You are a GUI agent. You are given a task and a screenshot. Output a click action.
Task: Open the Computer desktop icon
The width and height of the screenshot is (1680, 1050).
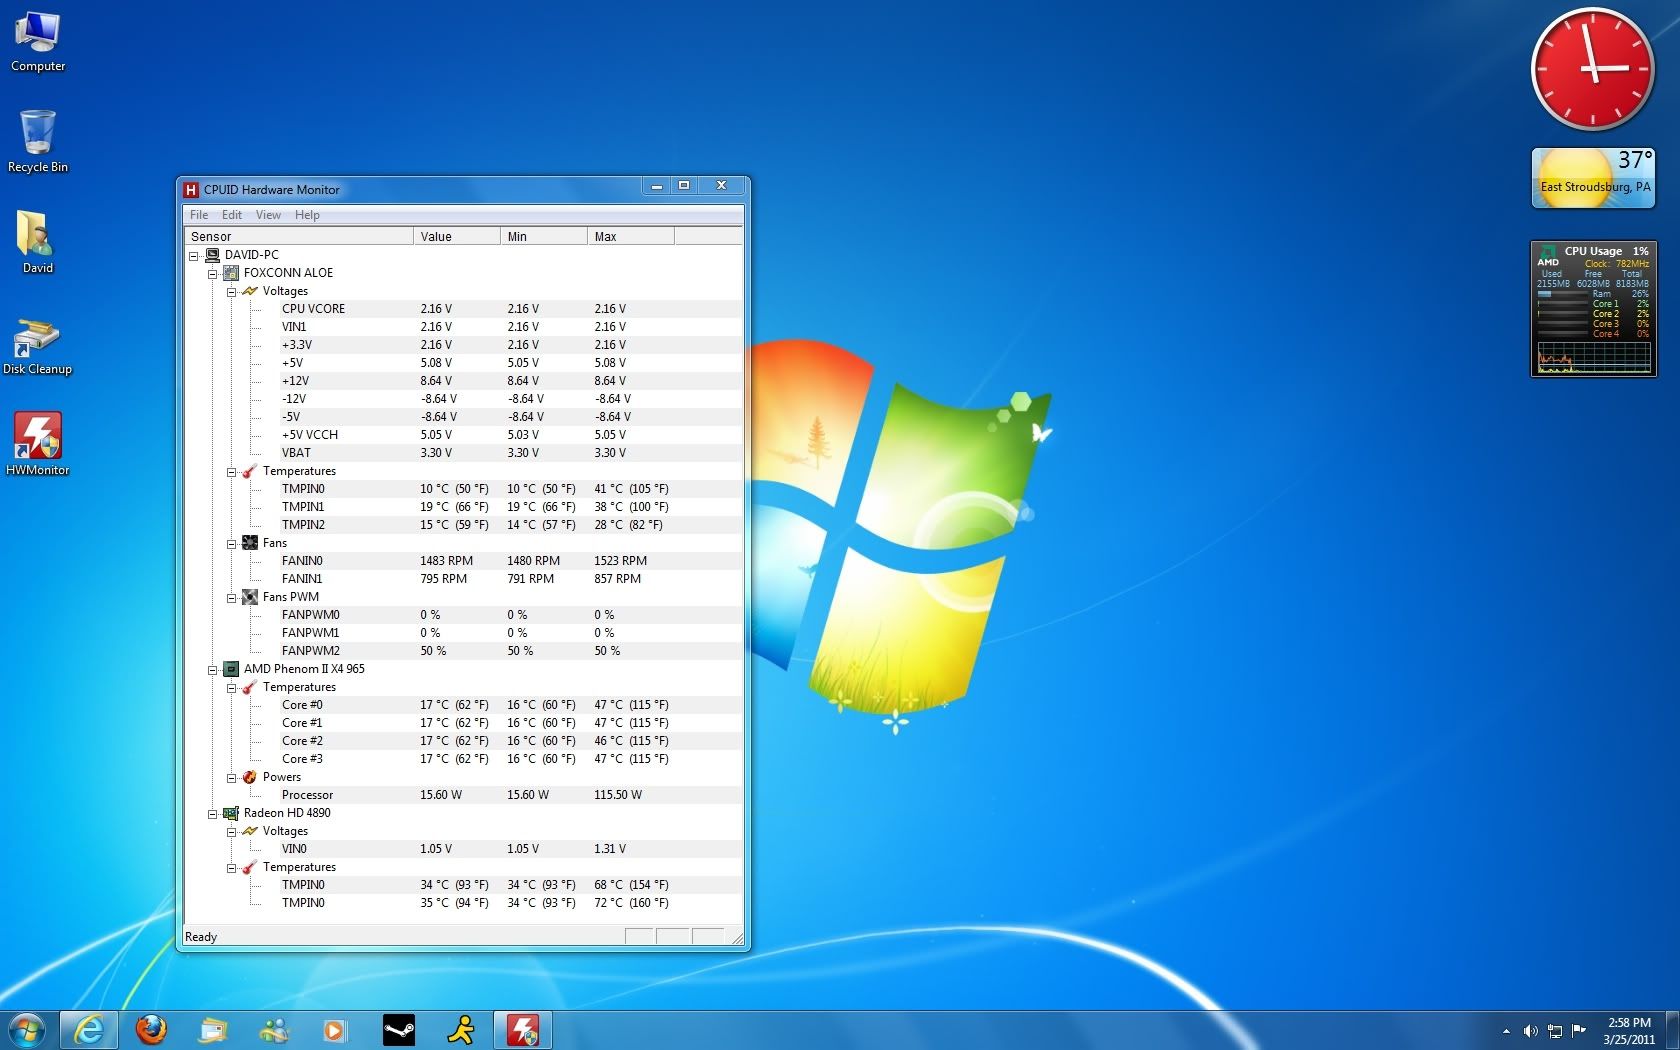coord(38,42)
